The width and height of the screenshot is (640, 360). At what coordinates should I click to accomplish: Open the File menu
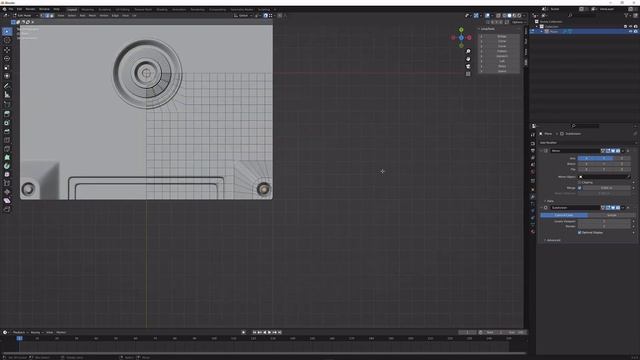click(11, 9)
